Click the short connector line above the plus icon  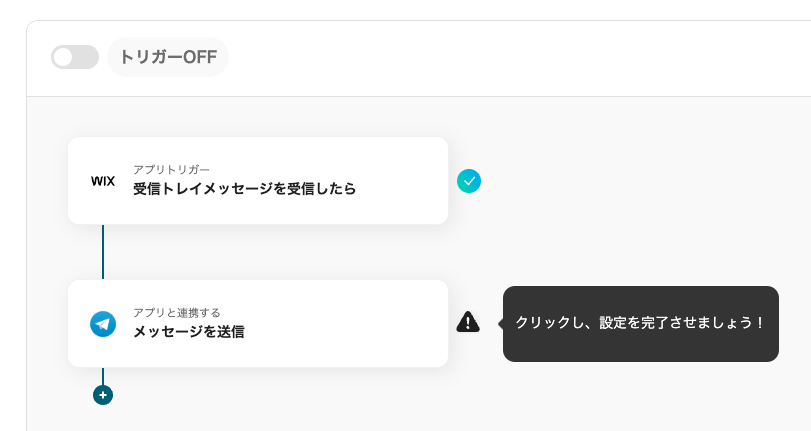pos(103,376)
